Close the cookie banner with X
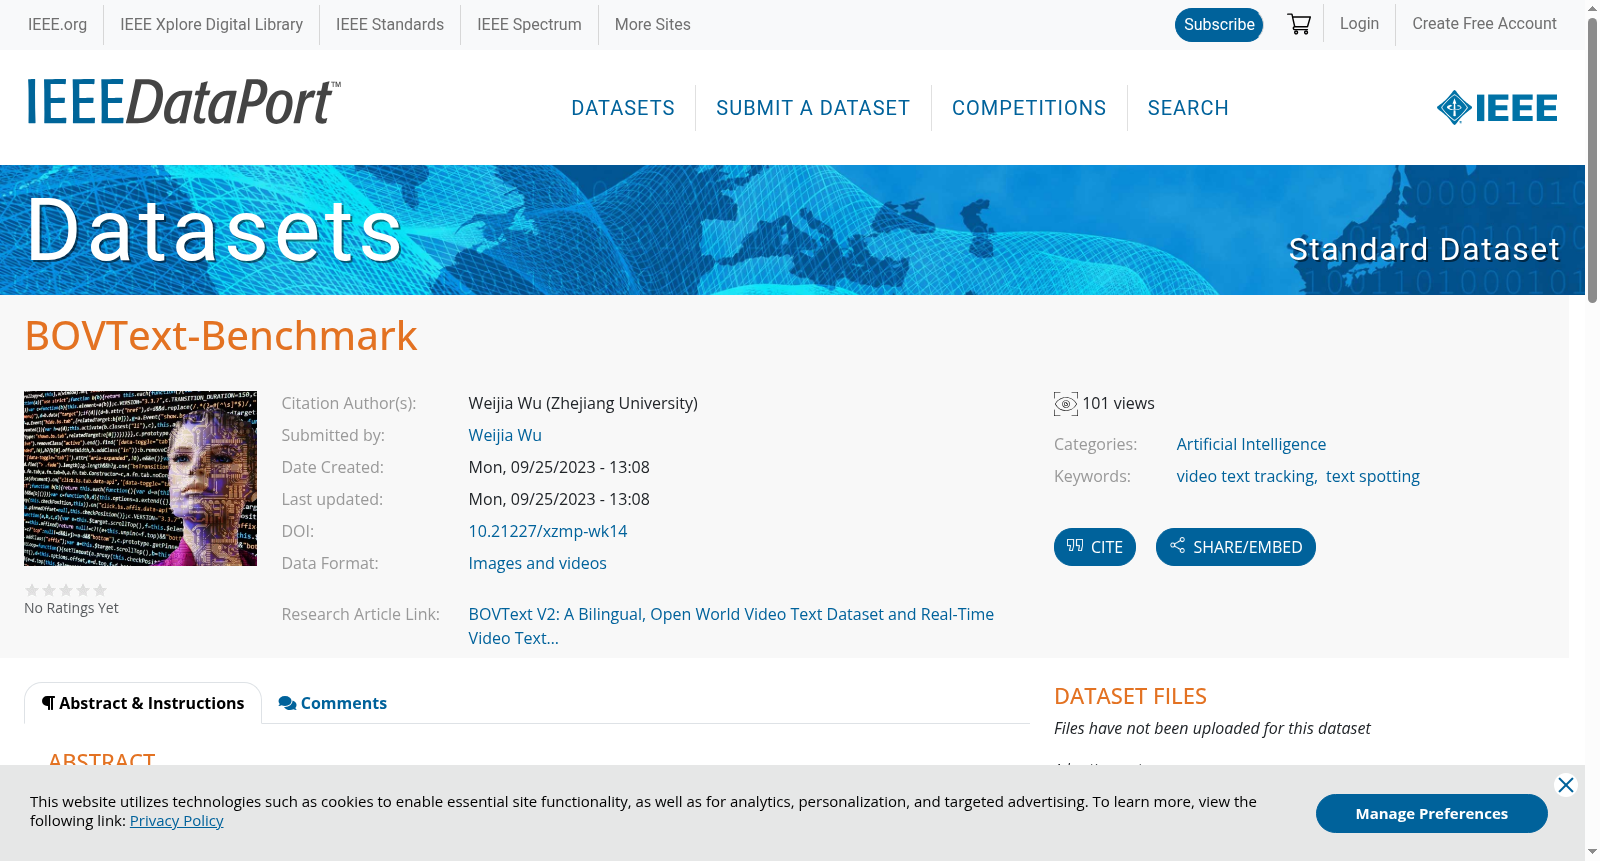This screenshot has height=861, width=1600. 1566,785
